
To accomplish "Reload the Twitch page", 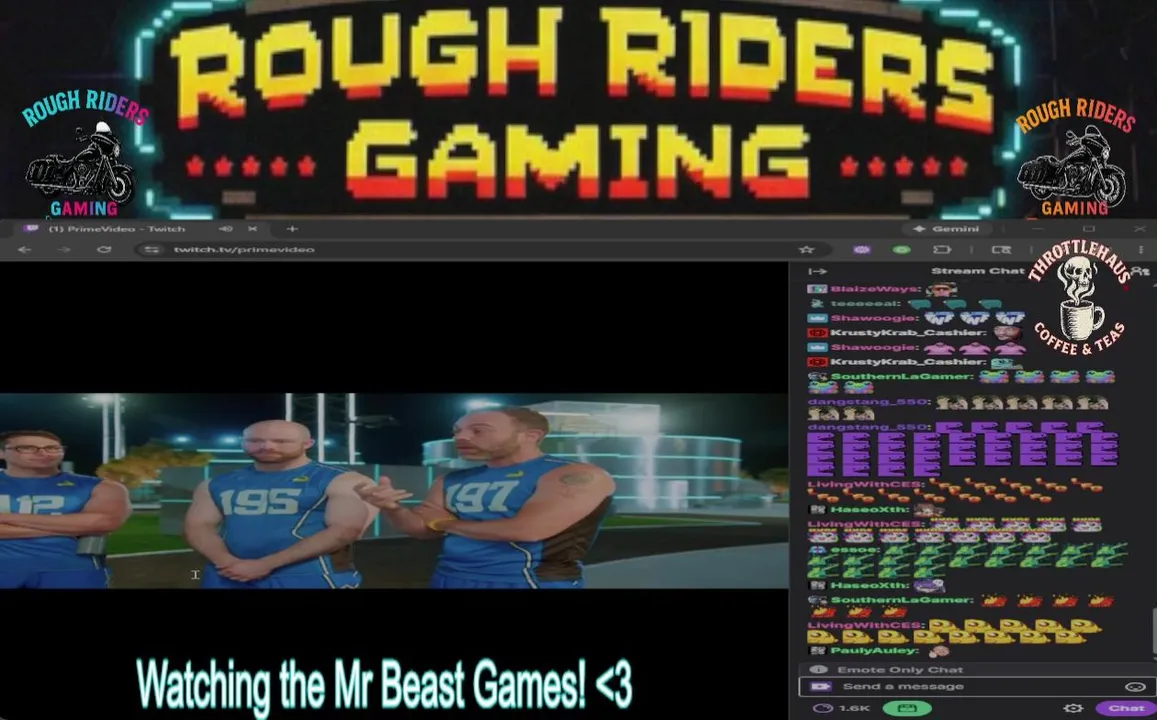I will (104, 249).
